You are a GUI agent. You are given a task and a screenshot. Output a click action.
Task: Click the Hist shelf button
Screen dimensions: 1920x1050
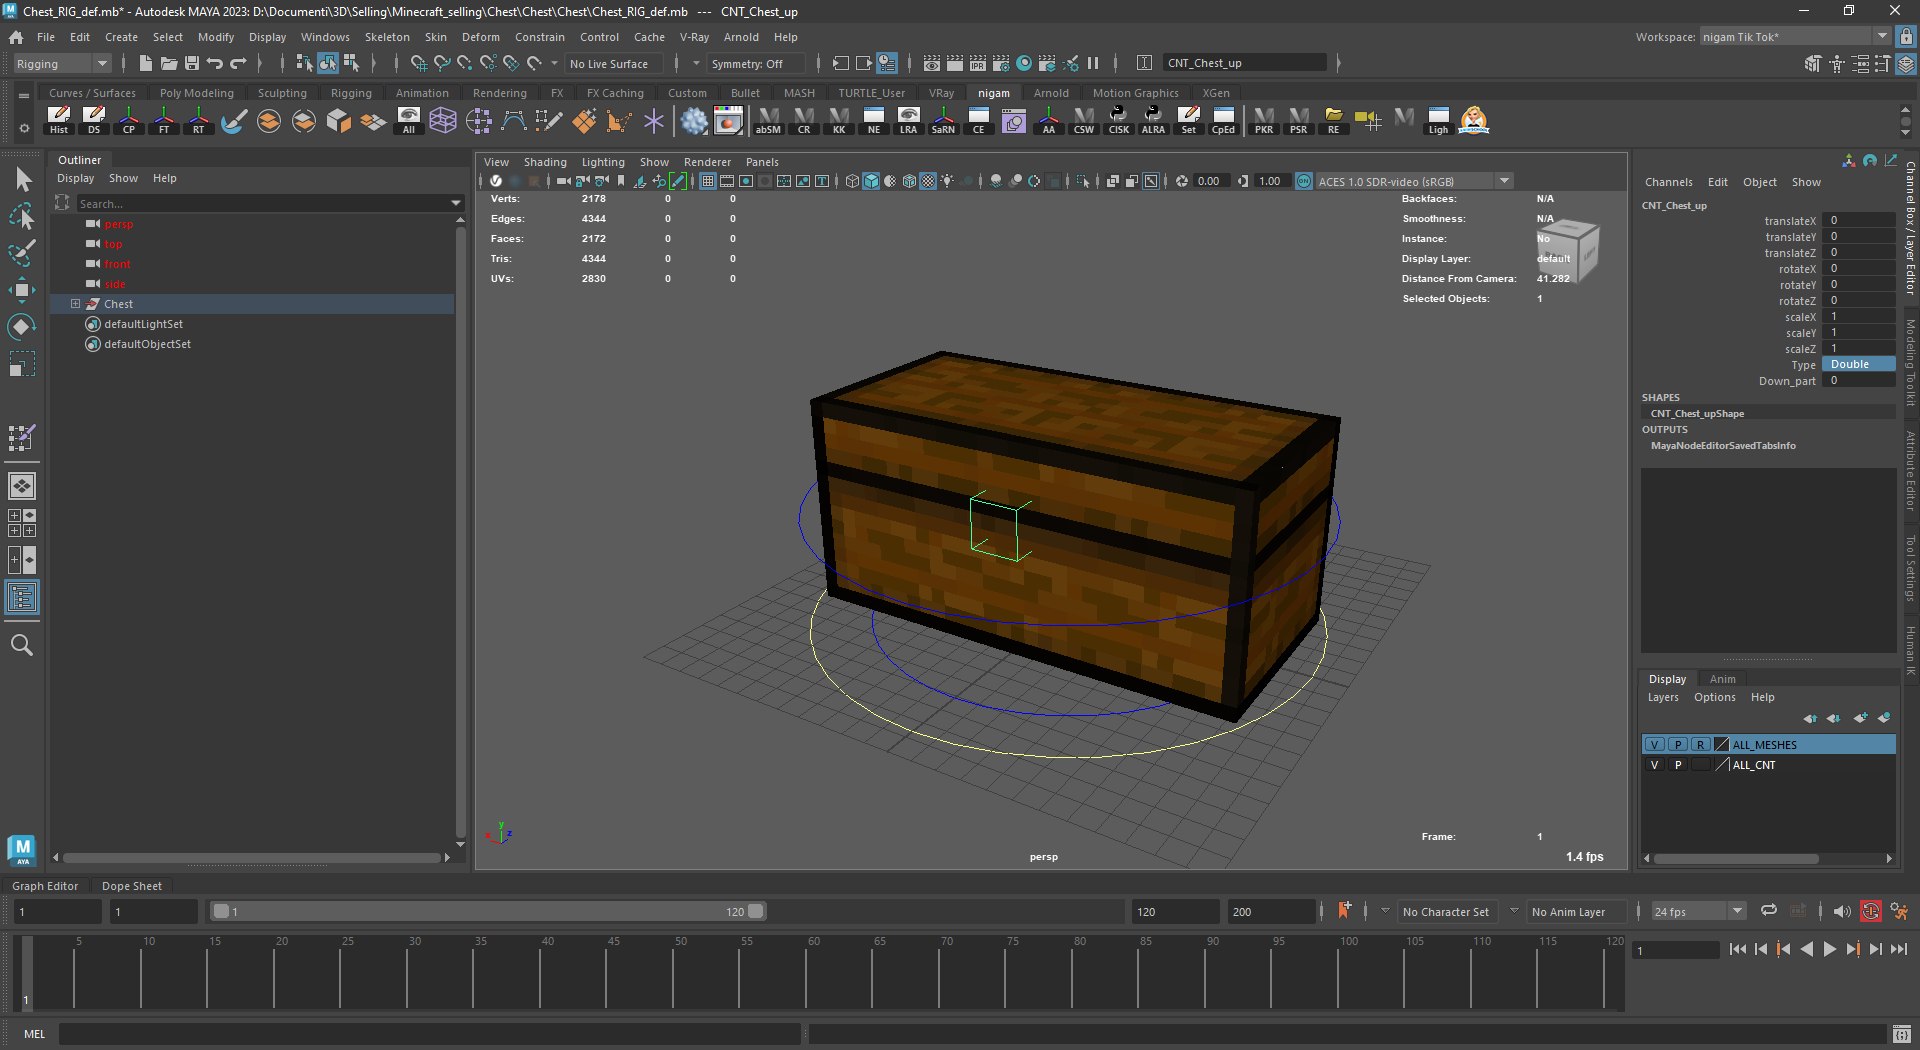point(59,121)
